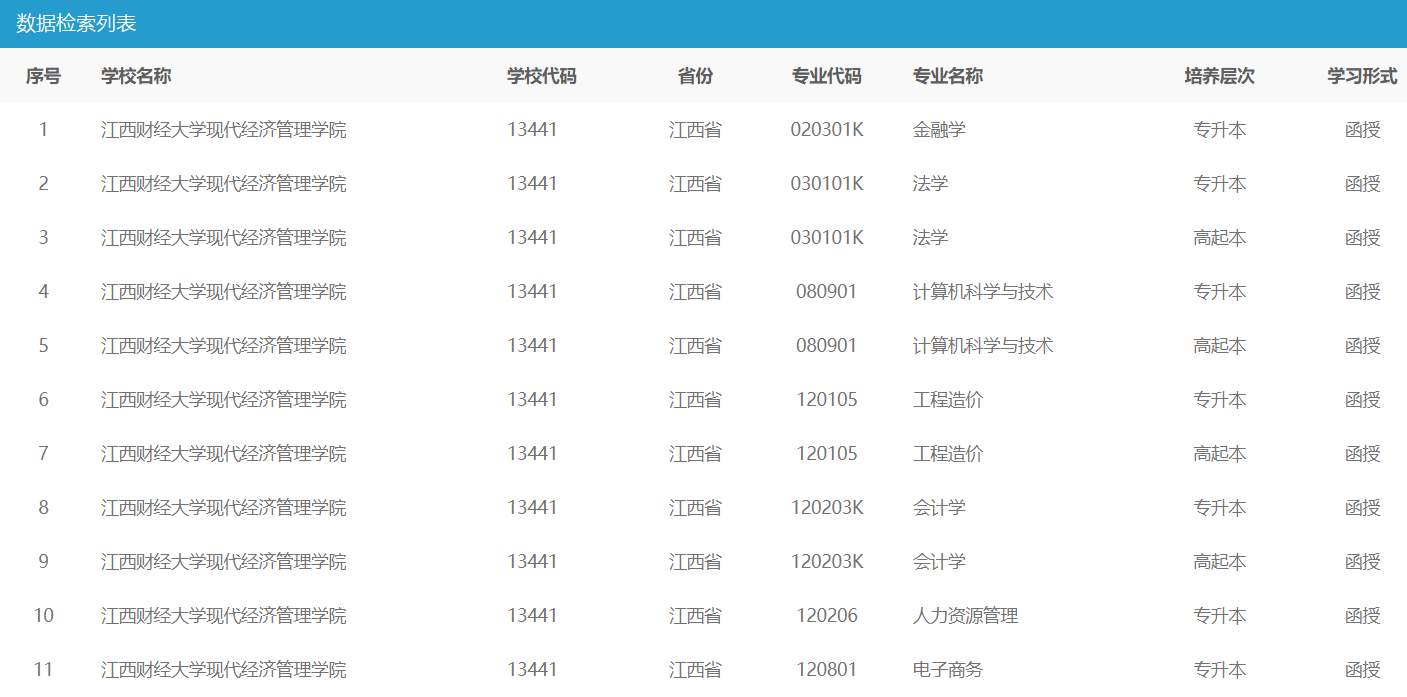Click 会计学 in row 9
This screenshot has width=1407, height=697.
(940, 562)
